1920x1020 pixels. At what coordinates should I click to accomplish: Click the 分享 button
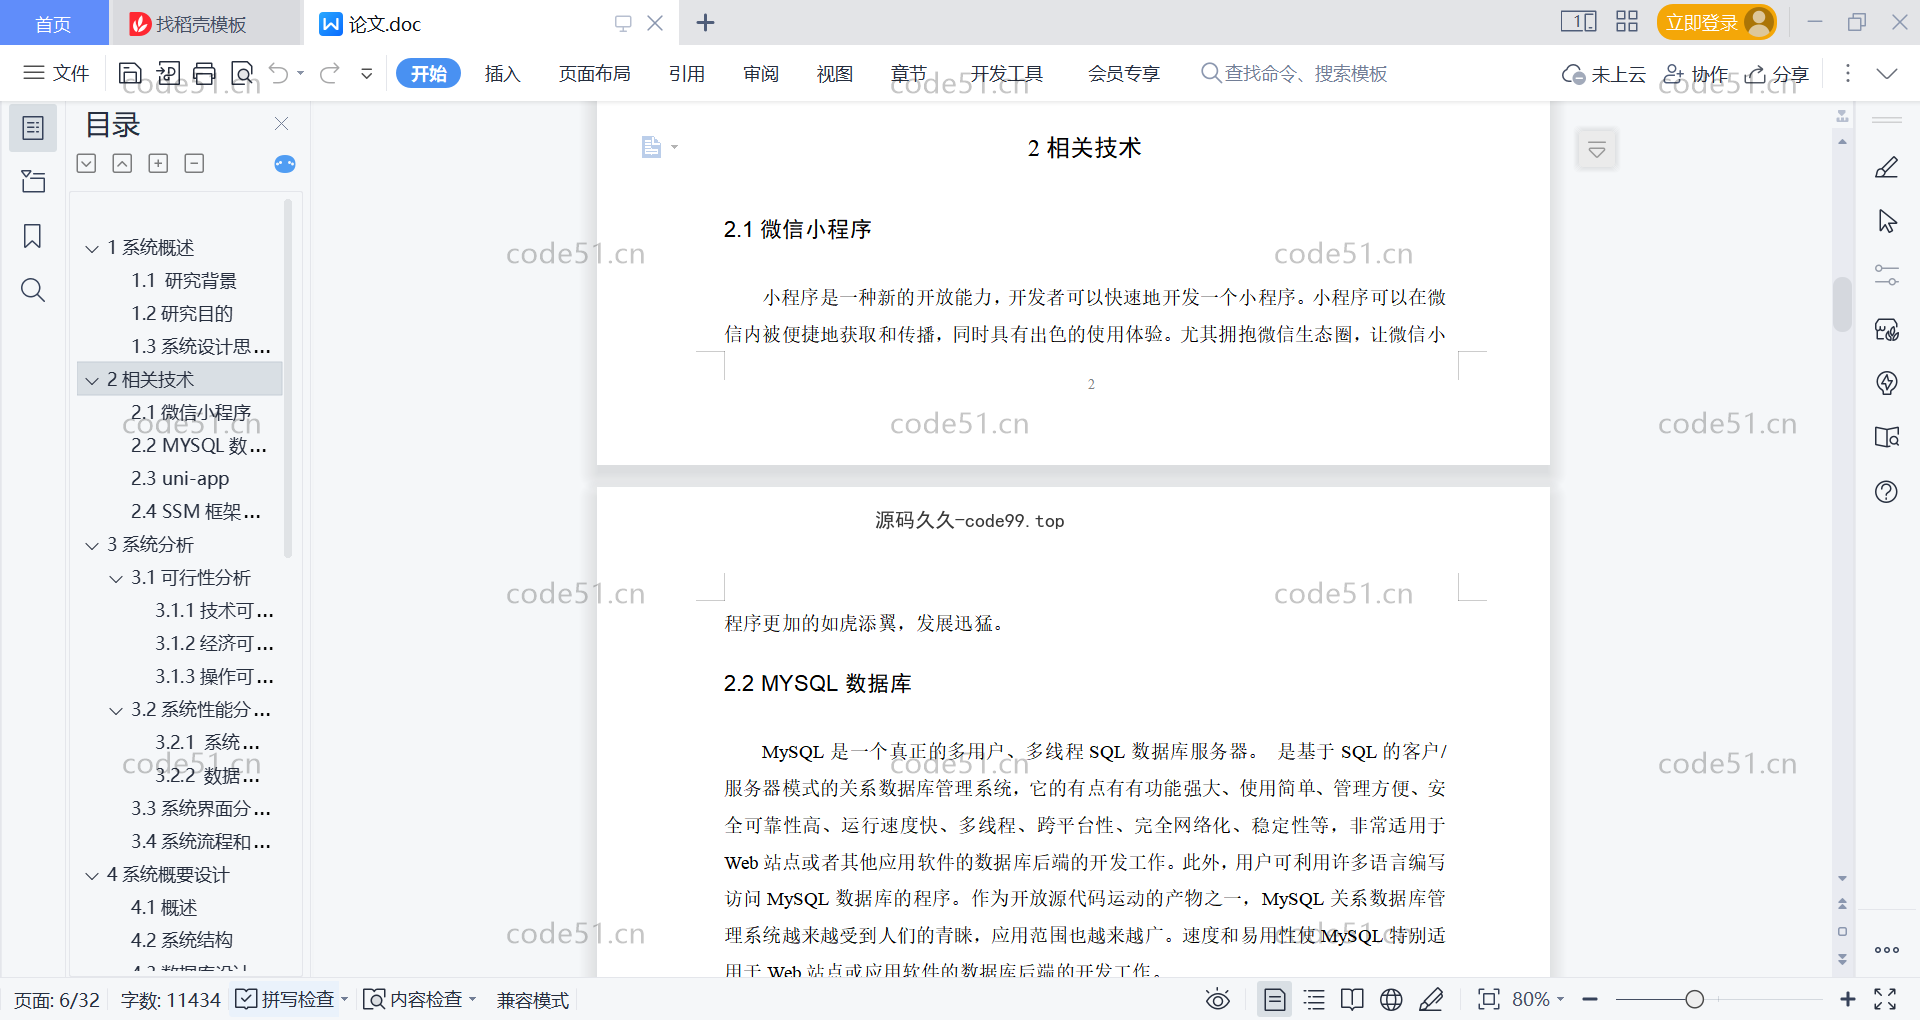pyautogui.click(x=1777, y=74)
